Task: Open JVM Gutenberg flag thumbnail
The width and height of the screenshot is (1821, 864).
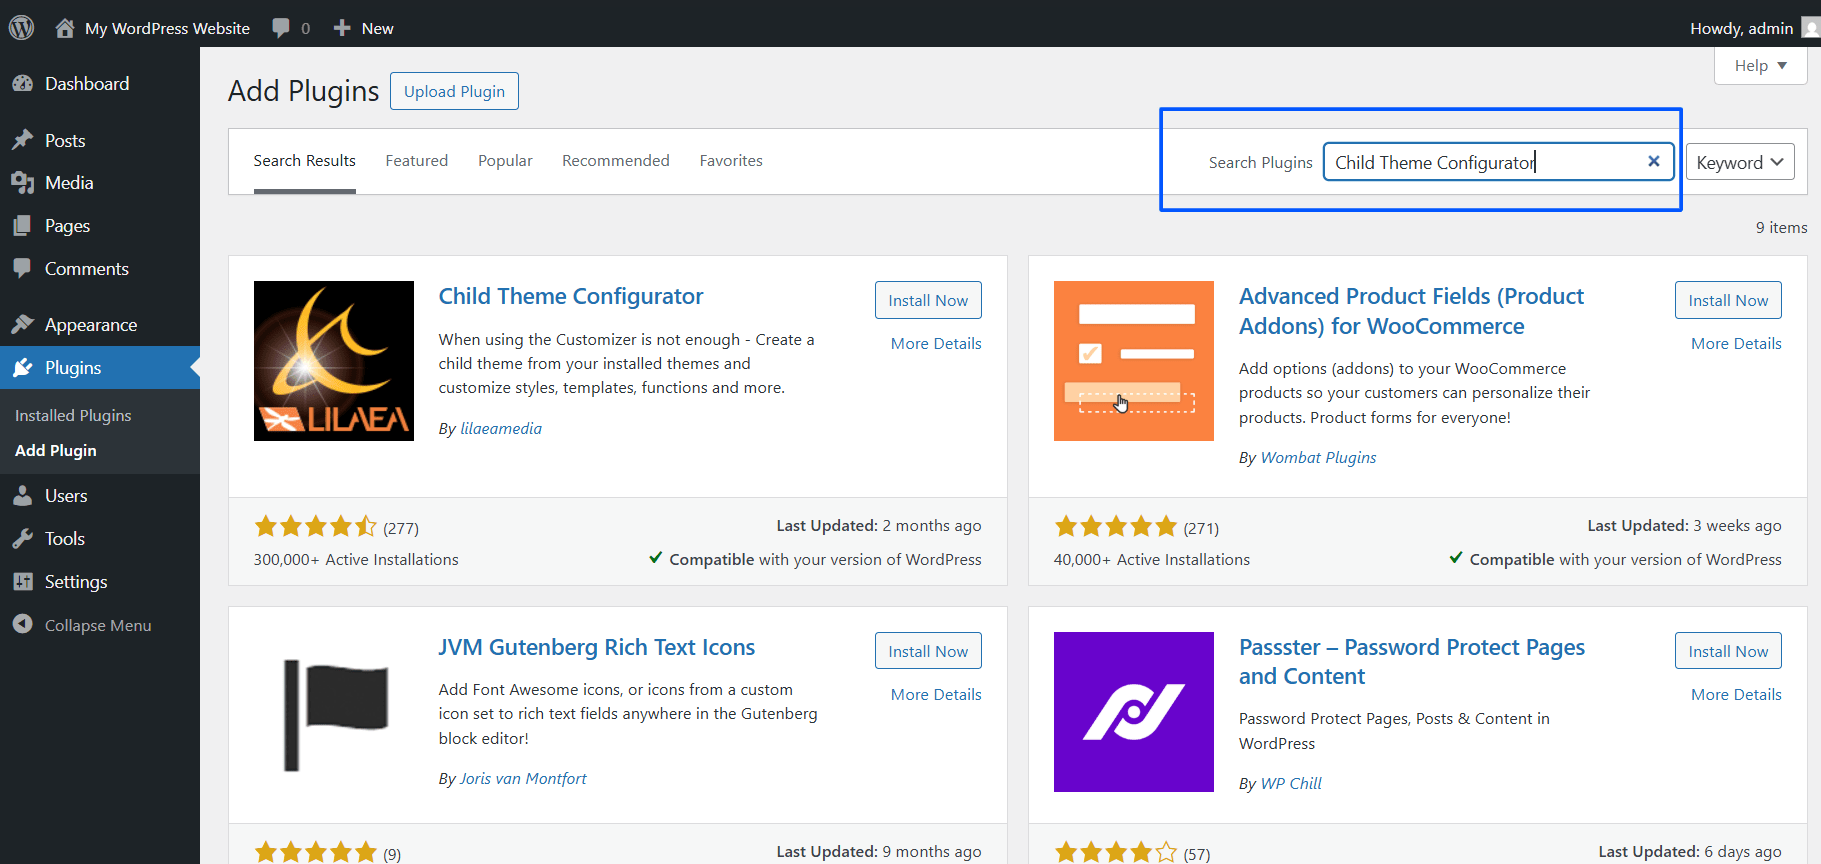Action: tap(334, 712)
